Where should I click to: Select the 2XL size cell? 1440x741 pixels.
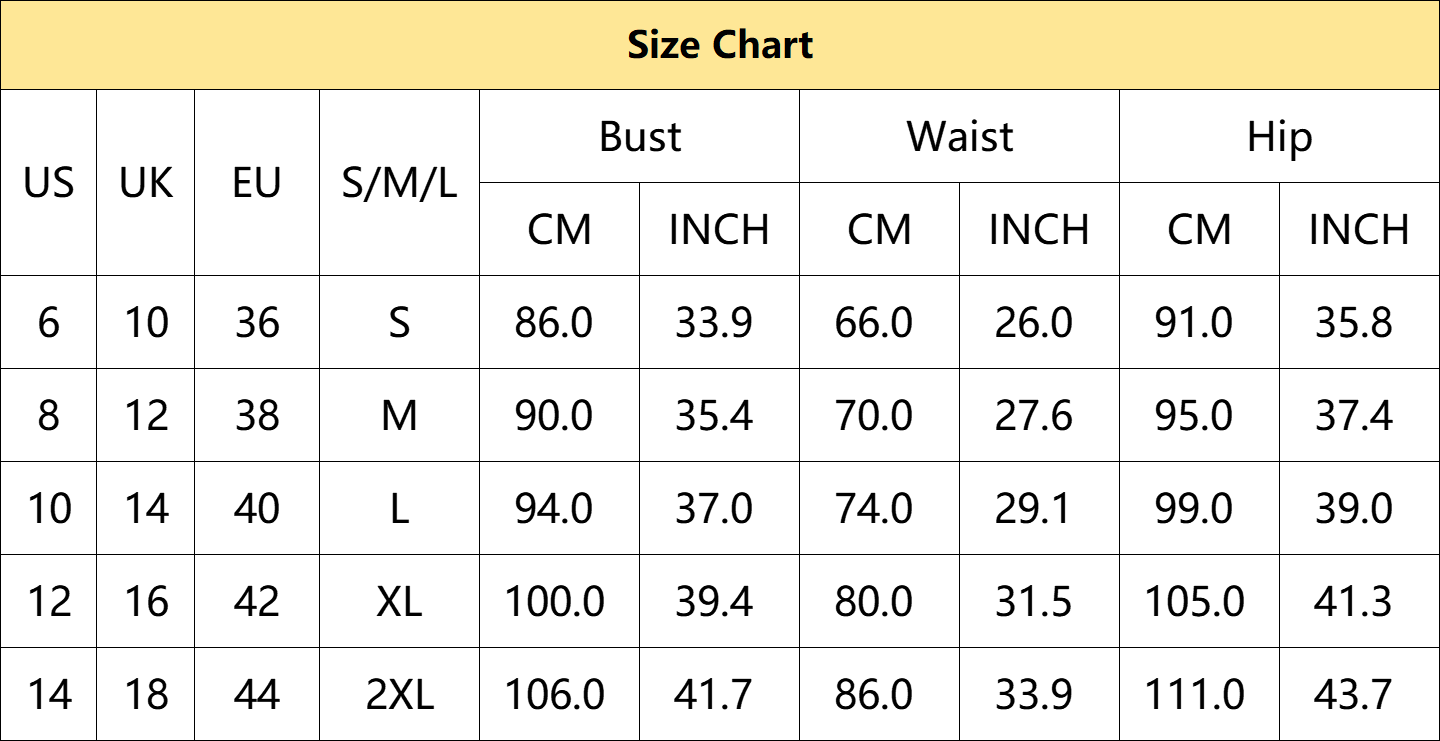tap(399, 694)
